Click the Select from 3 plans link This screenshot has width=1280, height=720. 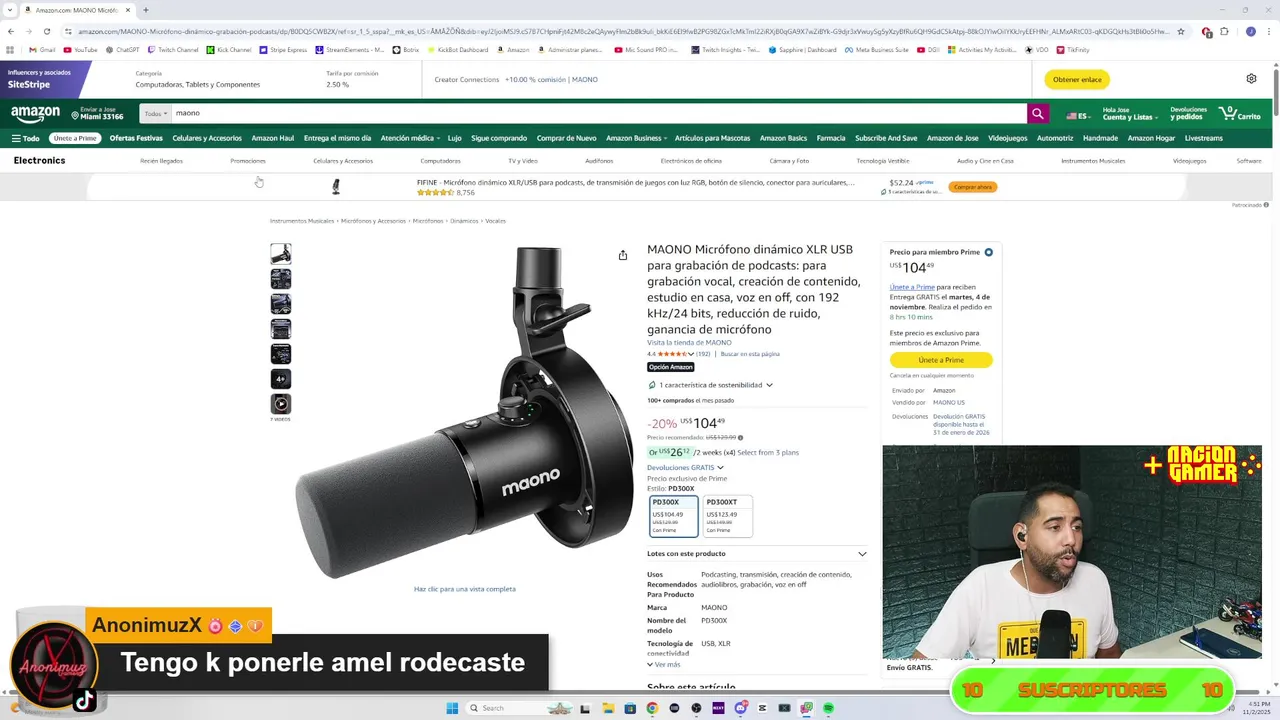[x=768, y=452]
